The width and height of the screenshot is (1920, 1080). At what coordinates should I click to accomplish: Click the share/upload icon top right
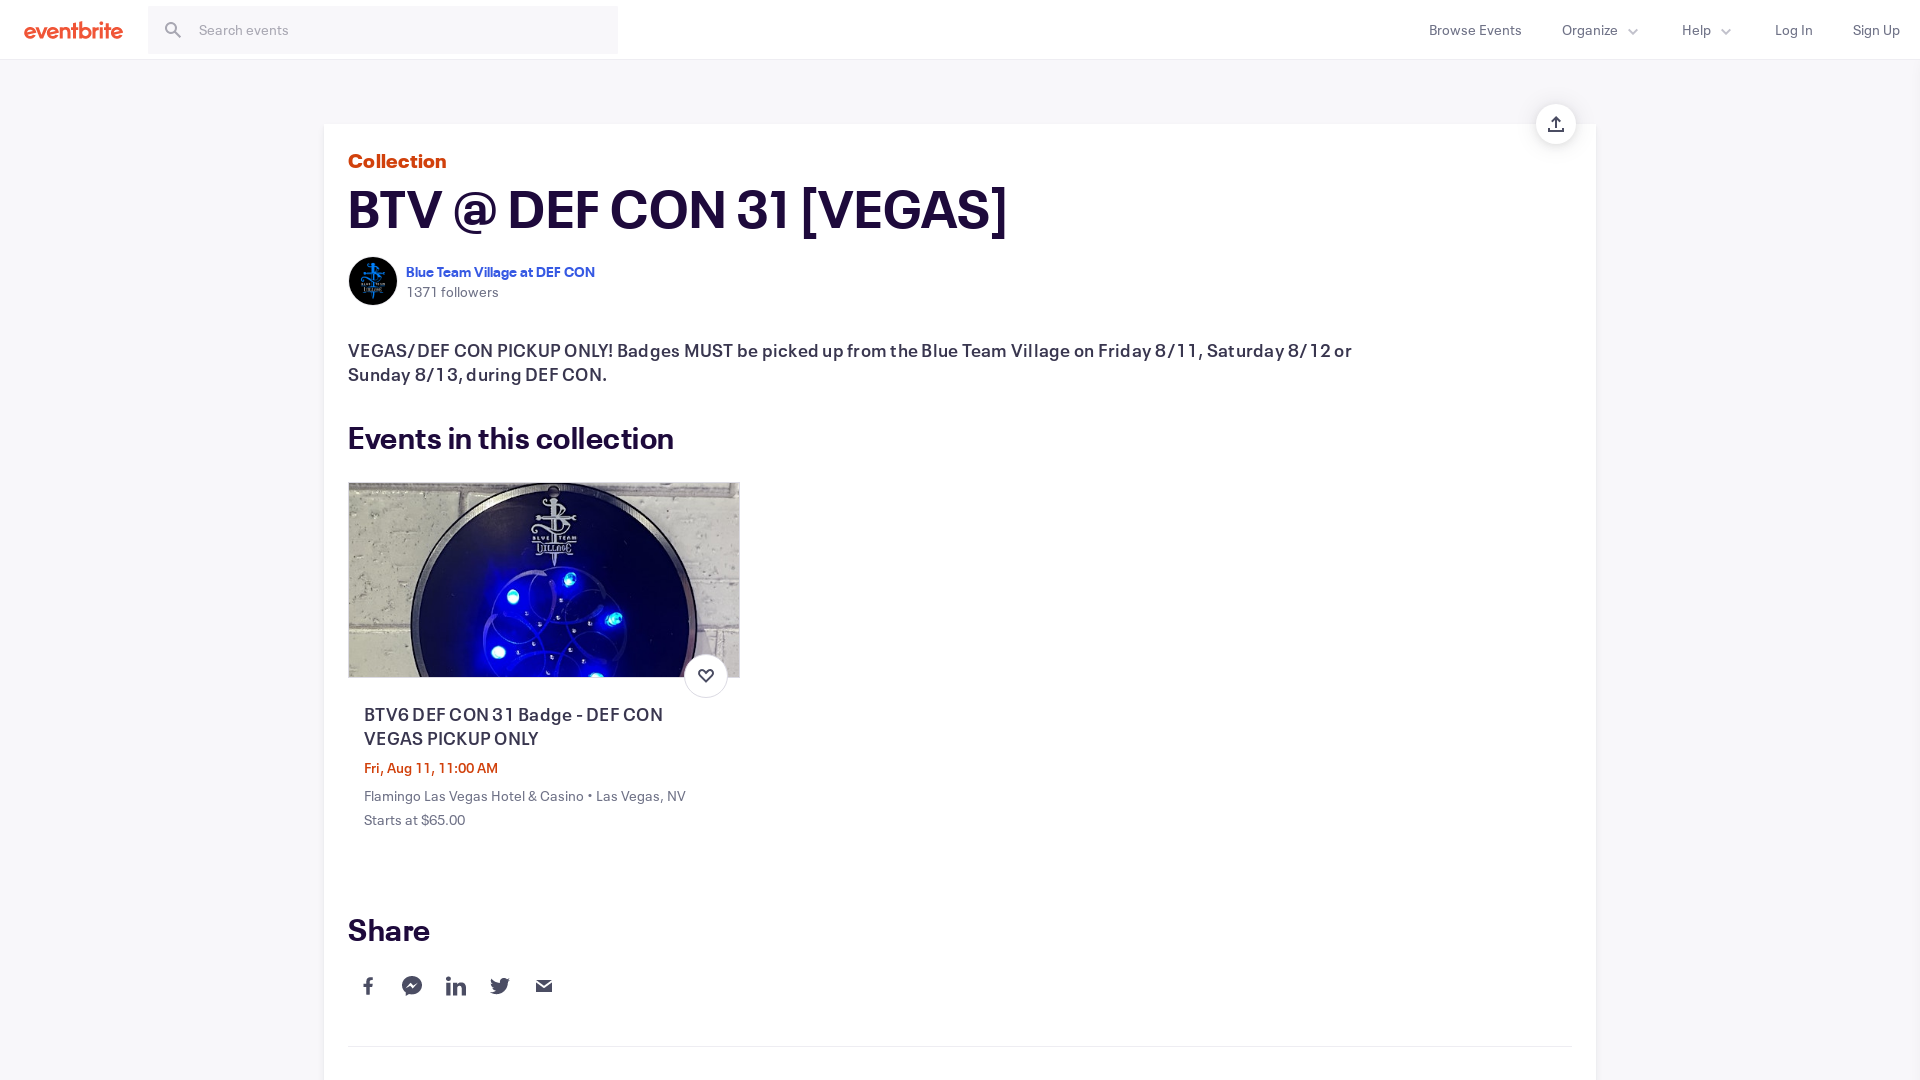coord(1555,124)
